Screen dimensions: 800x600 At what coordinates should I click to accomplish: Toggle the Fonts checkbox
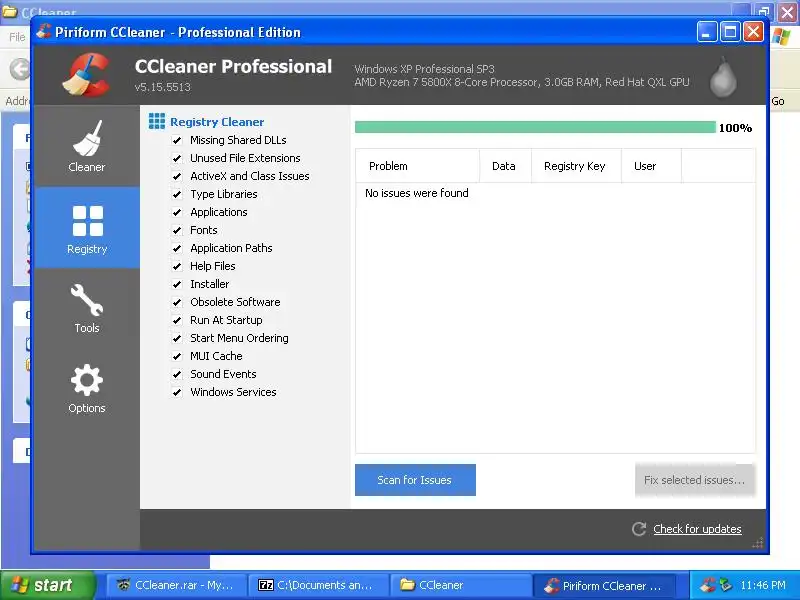177,230
